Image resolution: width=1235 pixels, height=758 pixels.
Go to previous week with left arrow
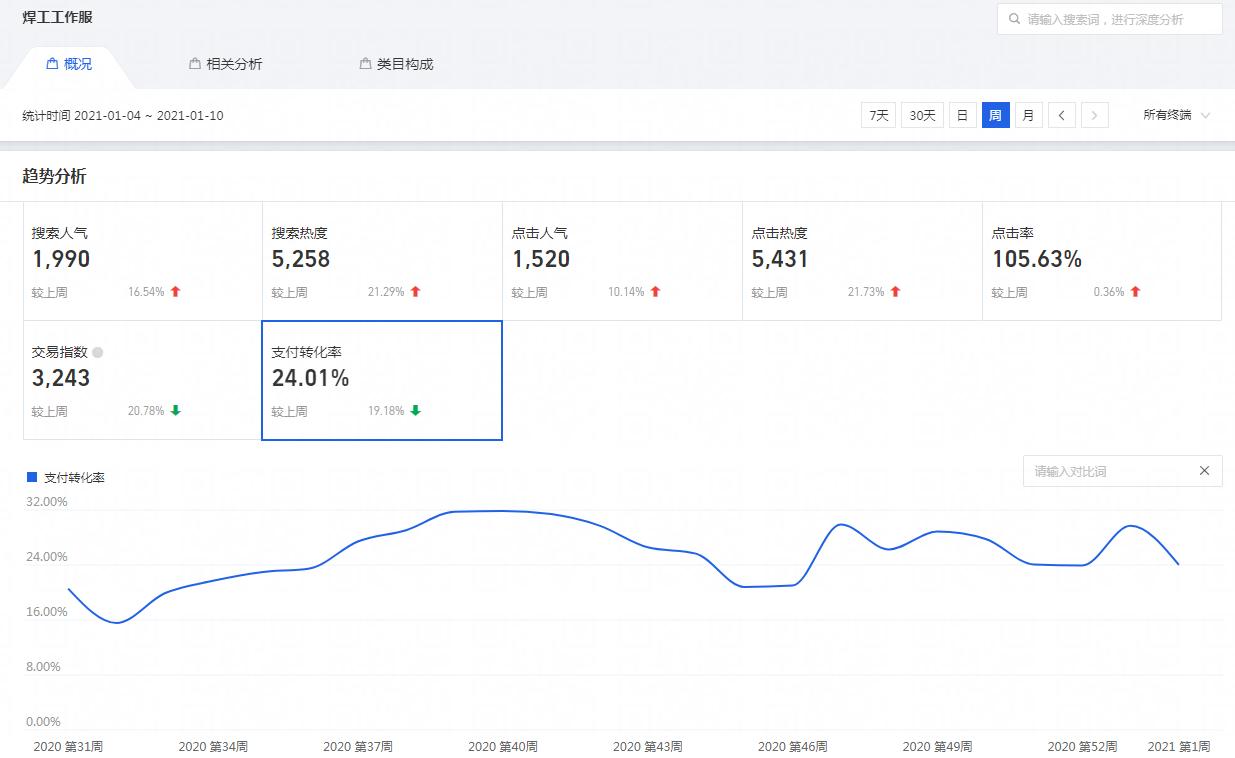(1061, 115)
